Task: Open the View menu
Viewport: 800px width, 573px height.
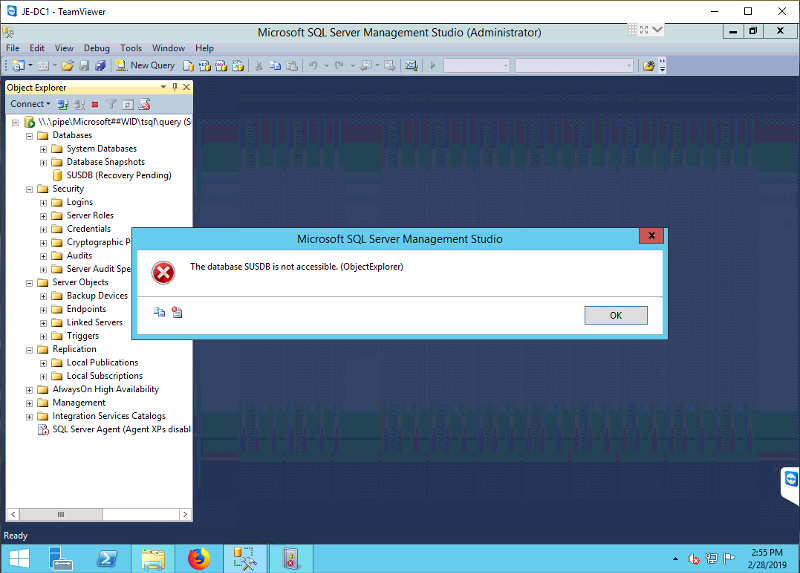Action: 64,48
